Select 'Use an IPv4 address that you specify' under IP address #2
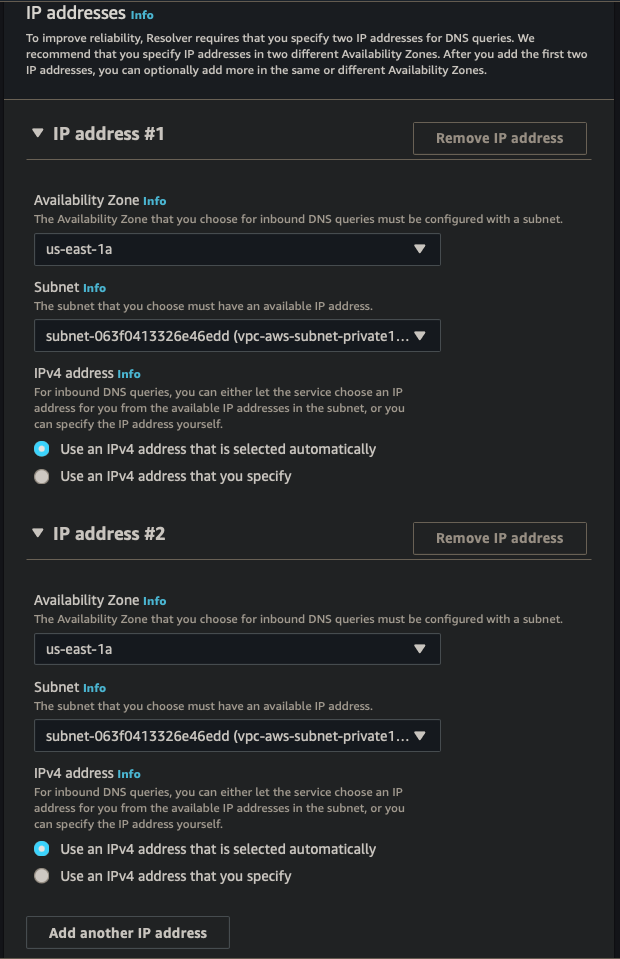 42,875
